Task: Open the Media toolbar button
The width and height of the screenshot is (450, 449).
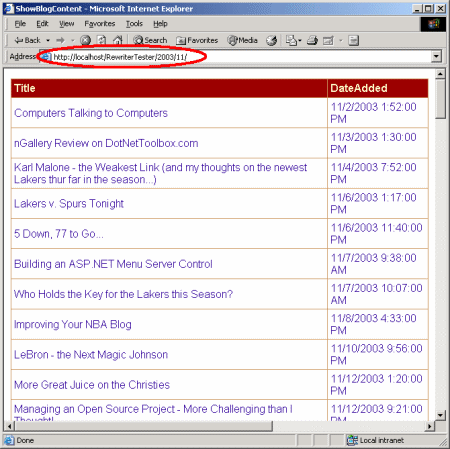Action: click(242, 40)
